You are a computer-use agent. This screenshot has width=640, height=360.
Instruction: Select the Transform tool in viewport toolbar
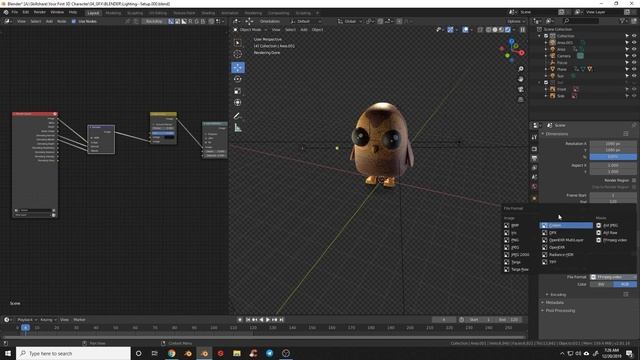click(238, 102)
